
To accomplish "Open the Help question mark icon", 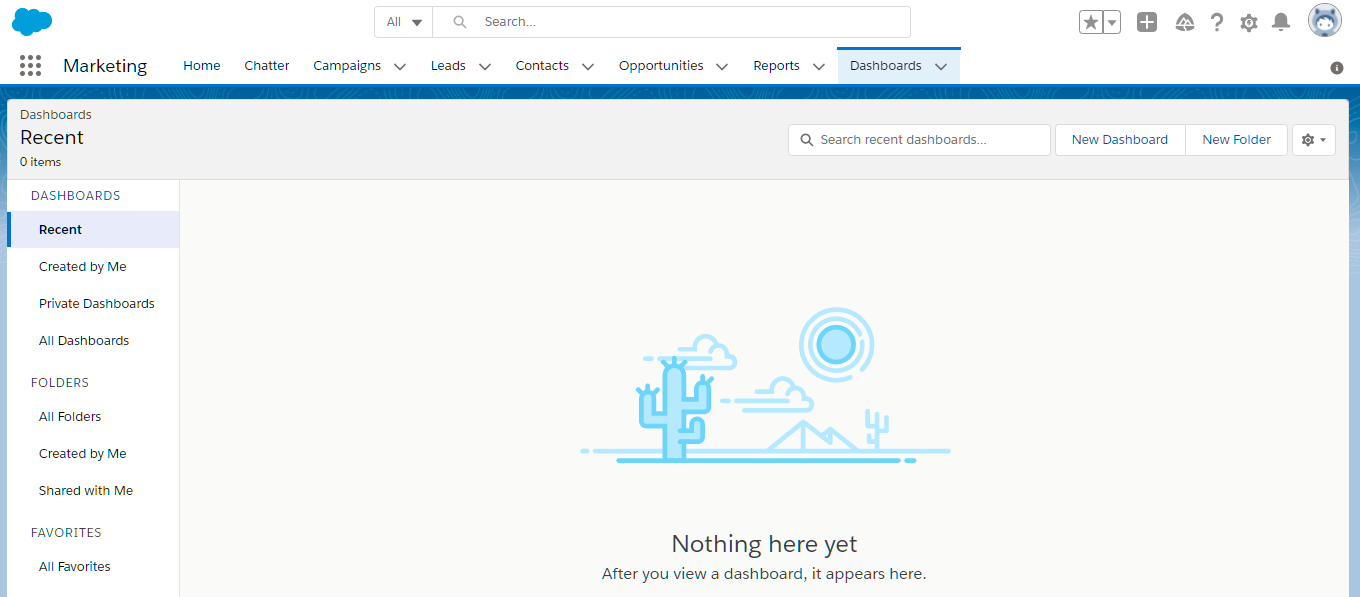I will click(1217, 22).
